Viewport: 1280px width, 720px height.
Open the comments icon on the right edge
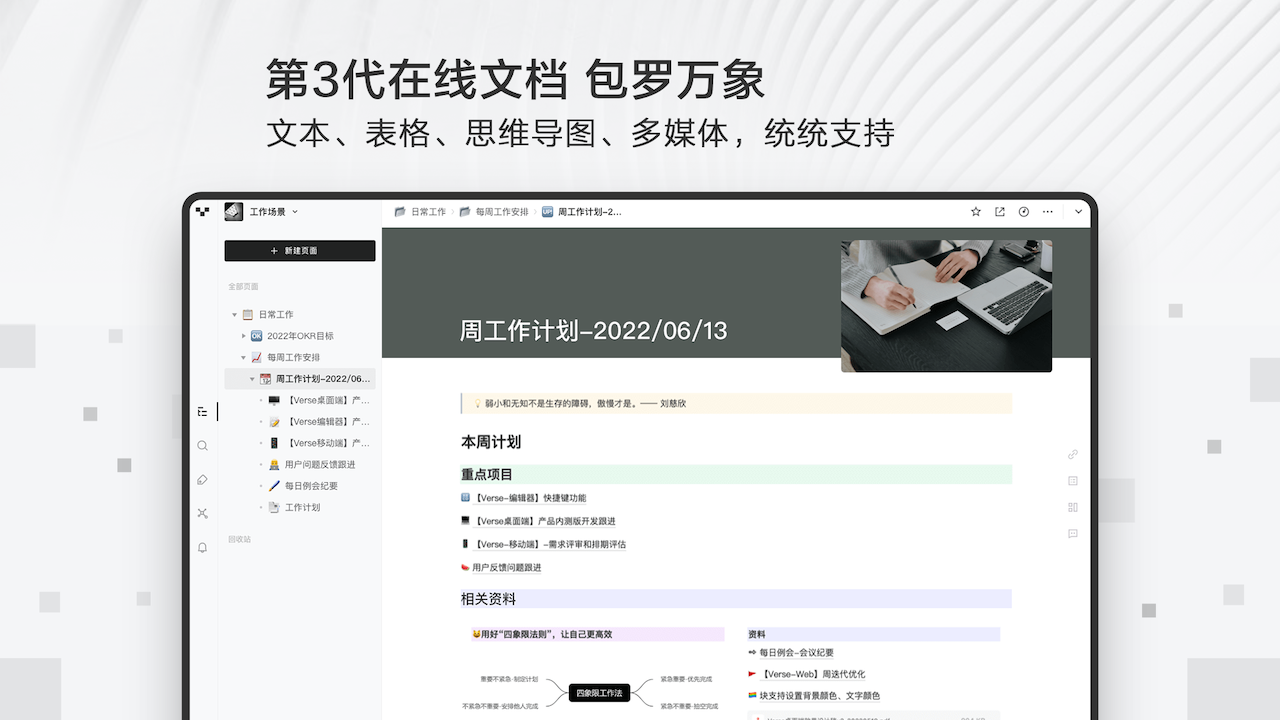pyautogui.click(x=1072, y=533)
